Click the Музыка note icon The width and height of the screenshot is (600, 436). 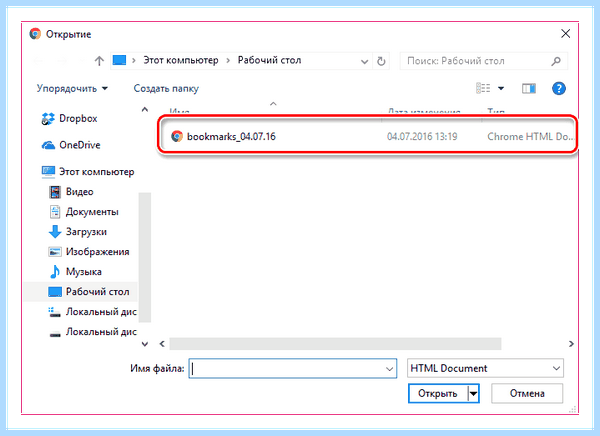[55, 272]
